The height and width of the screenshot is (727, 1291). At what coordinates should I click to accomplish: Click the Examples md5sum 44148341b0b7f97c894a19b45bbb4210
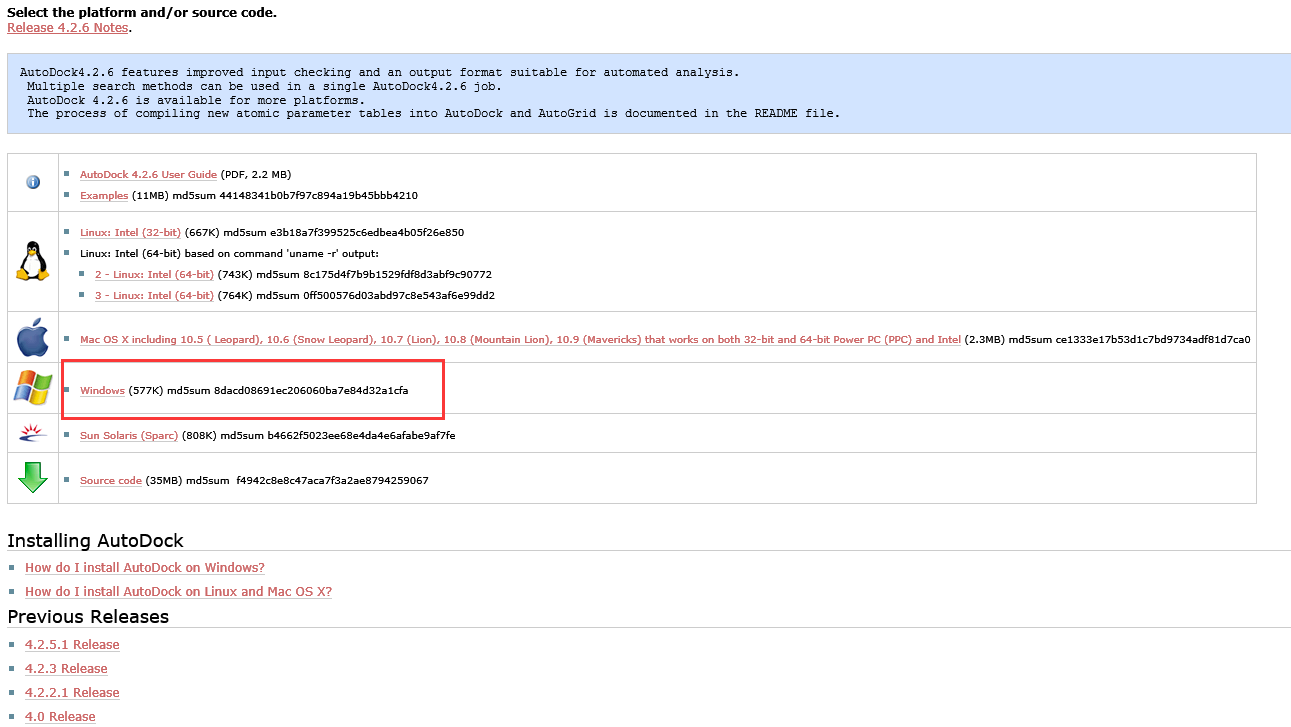click(x=297, y=196)
